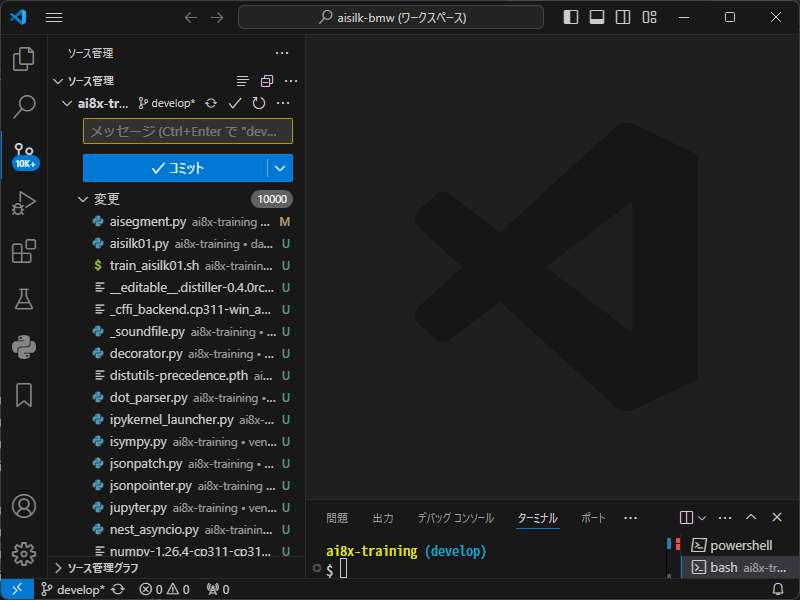Open more actions on the ソース管理 section header
800x600 pixels.
pyautogui.click(x=291, y=81)
